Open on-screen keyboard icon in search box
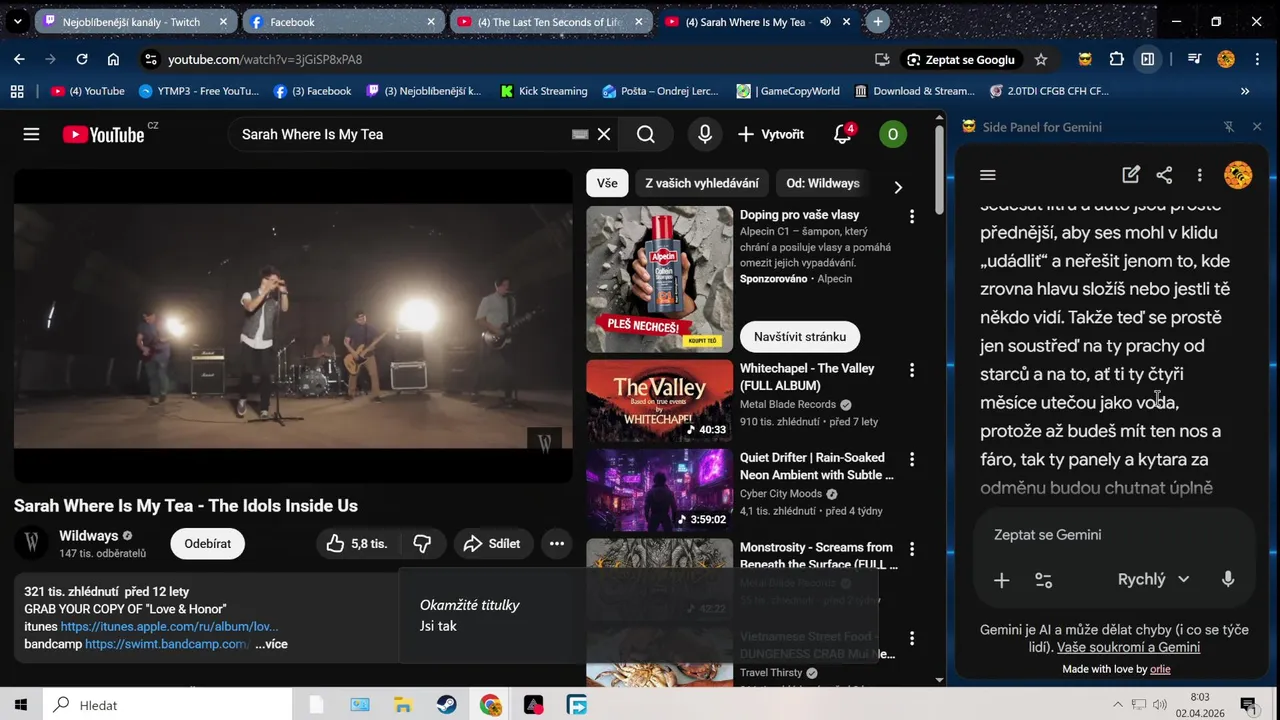Screen dimensions: 1280x720 point(580,134)
